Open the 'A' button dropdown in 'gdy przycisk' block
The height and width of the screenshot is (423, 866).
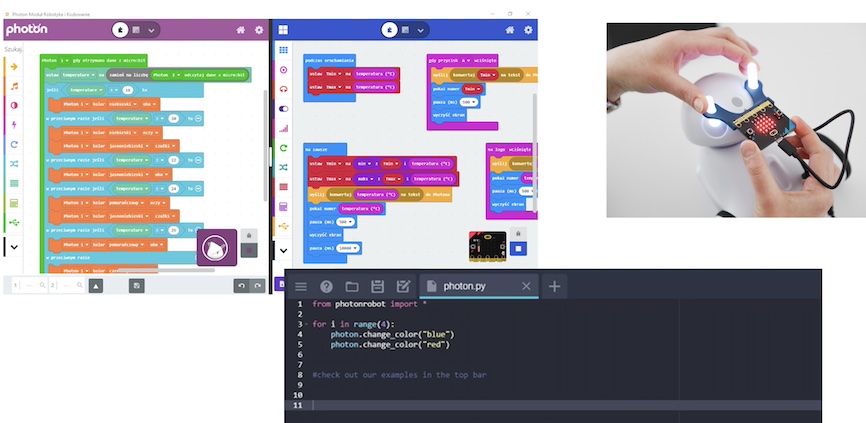click(466, 60)
